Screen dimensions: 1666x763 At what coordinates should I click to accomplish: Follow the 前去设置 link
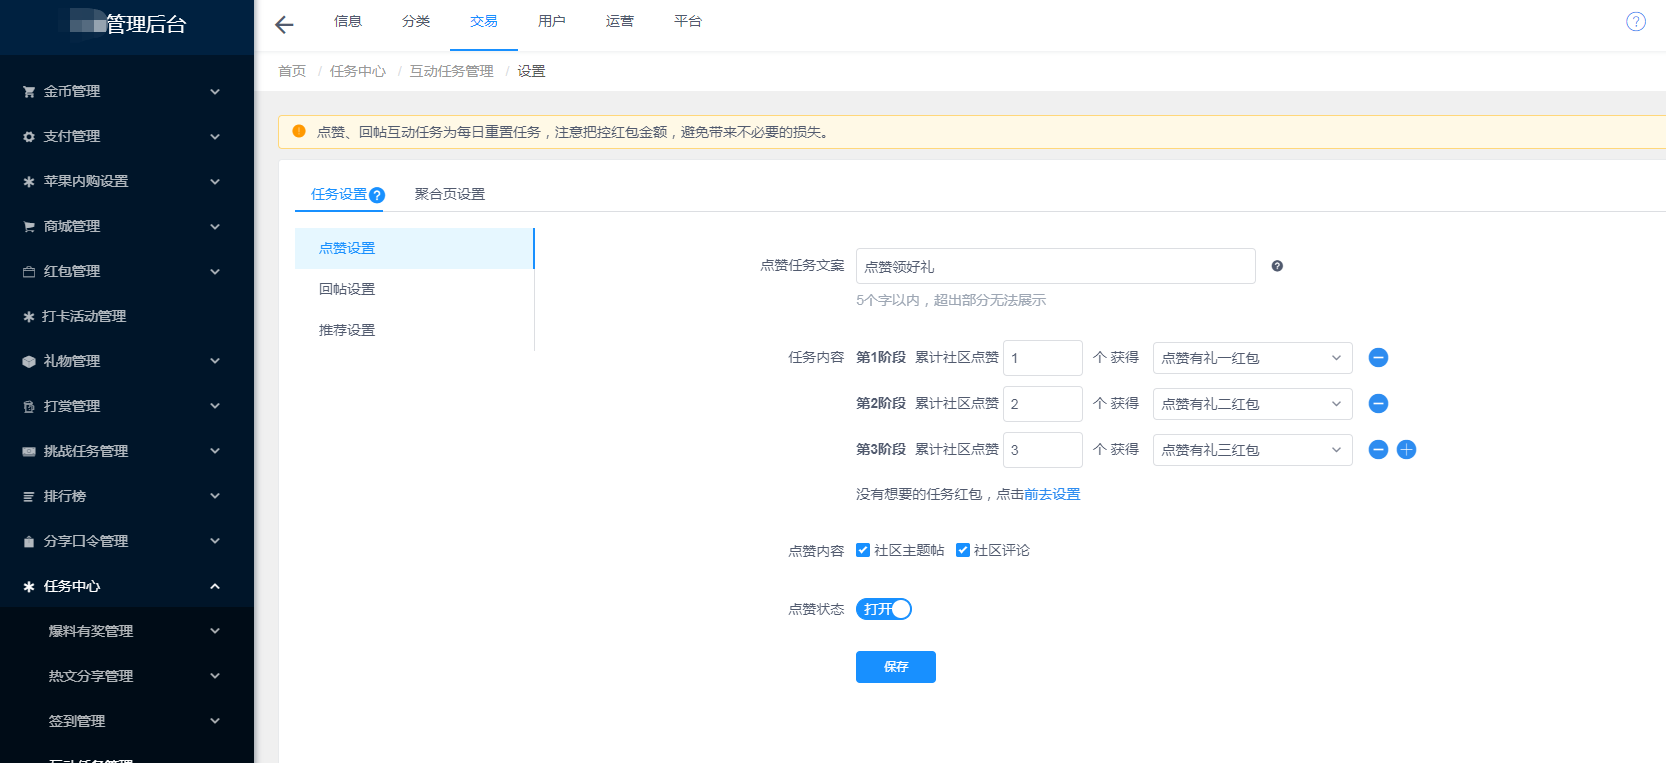(1052, 494)
